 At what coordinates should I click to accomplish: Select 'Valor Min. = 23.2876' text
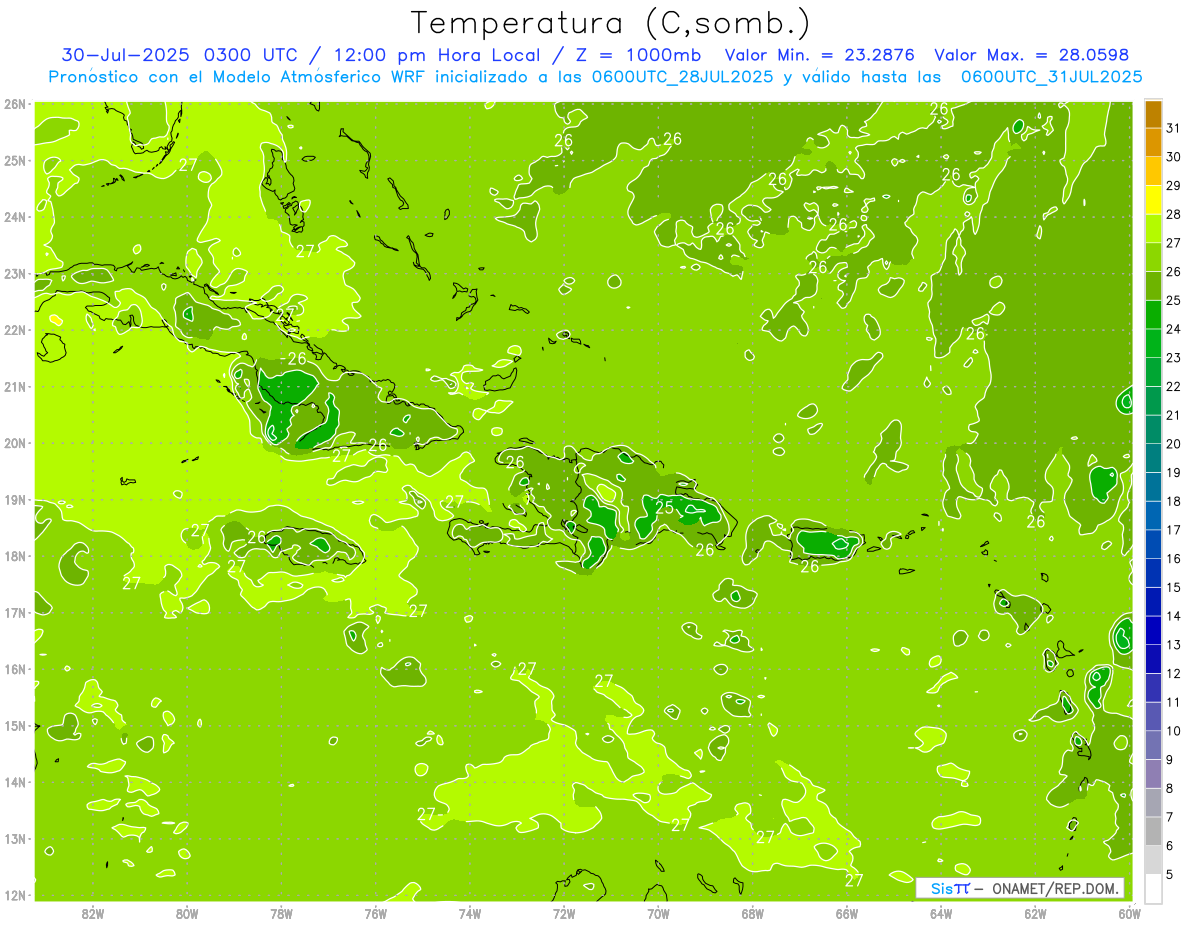coord(820,55)
